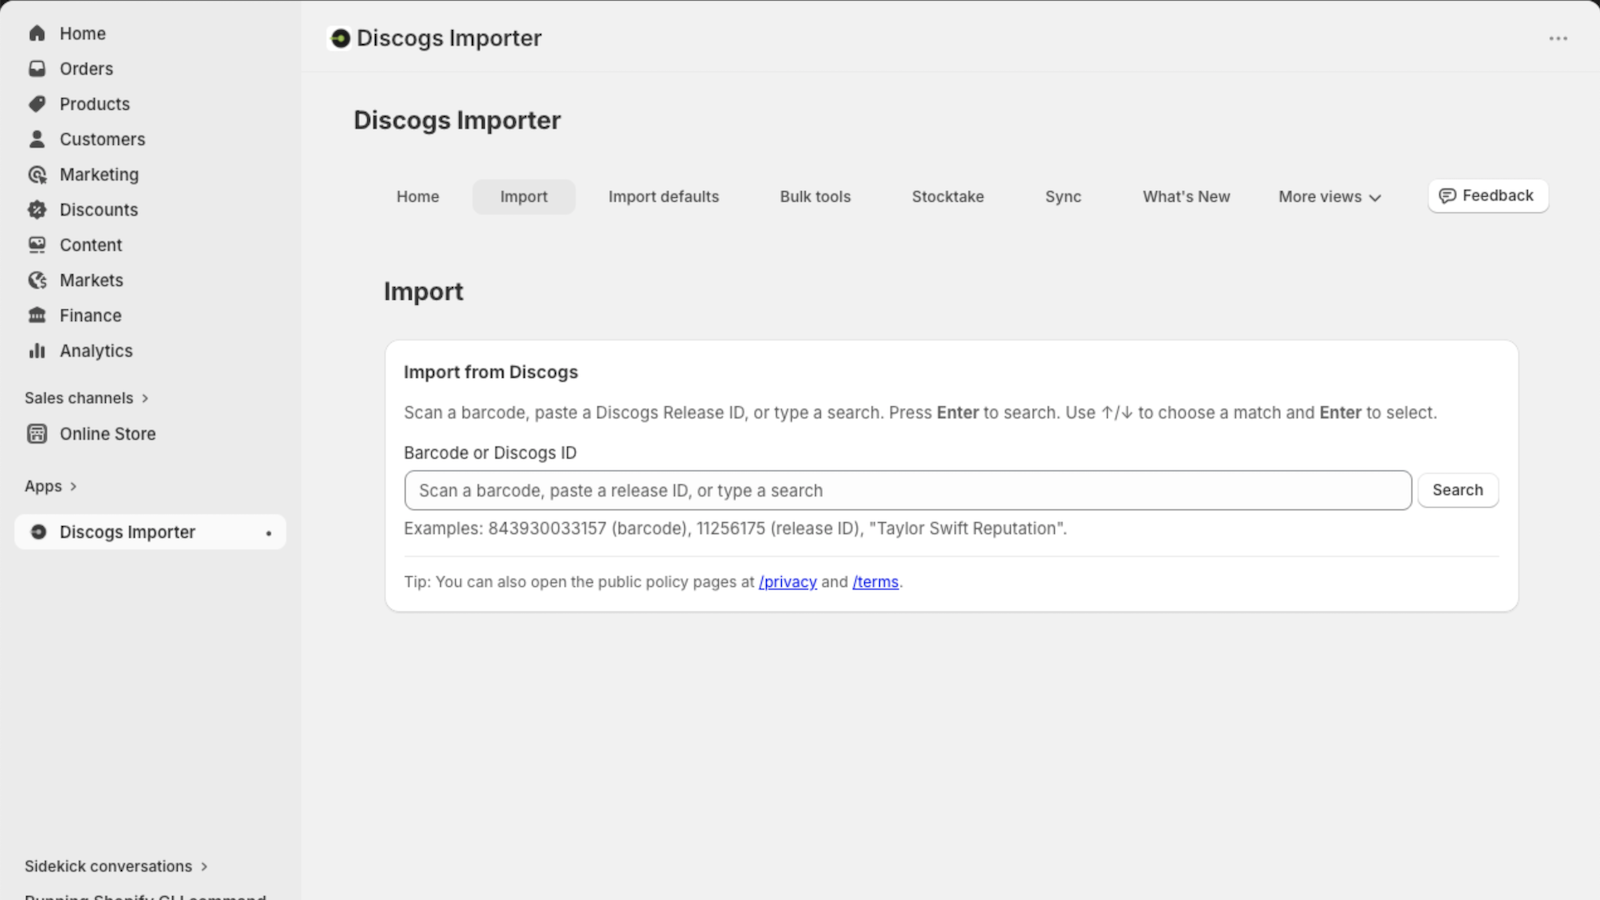Image resolution: width=1600 pixels, height=900 pixels.
Task: Expand the Apps section
Action: tap(51, 486)
